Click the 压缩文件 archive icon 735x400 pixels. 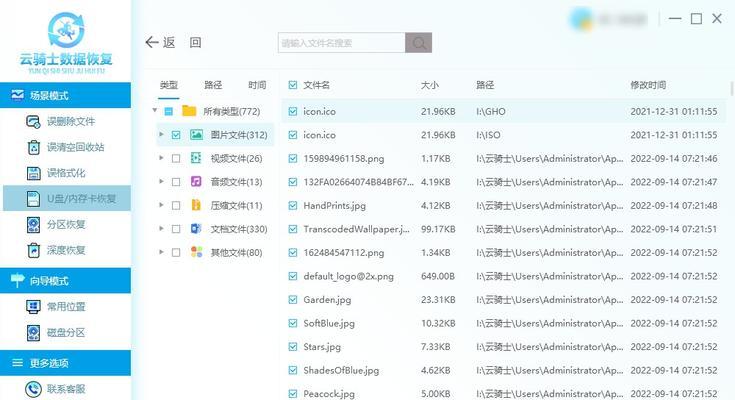pyautogui.click(x=196, y=205)
